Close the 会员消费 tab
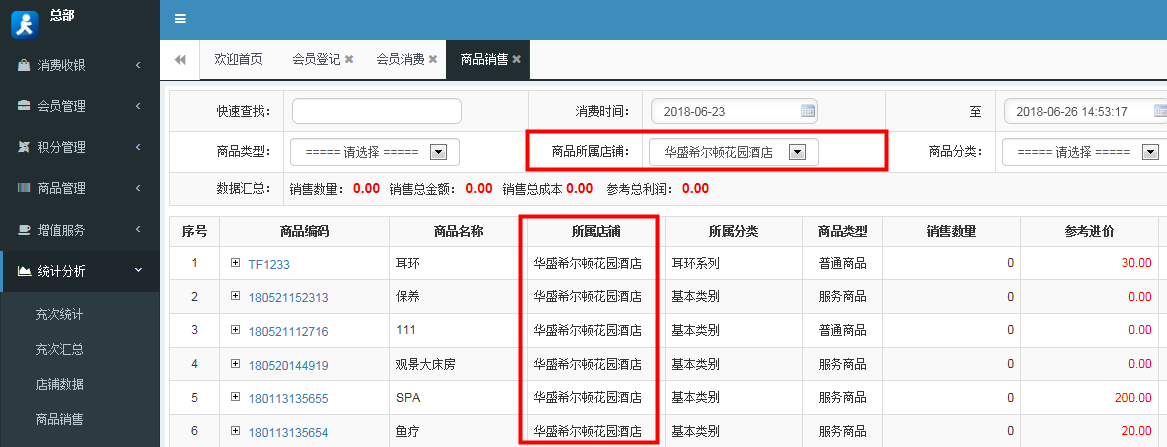Viewport: 1167px width, 447px height. [x=433, y=60]
